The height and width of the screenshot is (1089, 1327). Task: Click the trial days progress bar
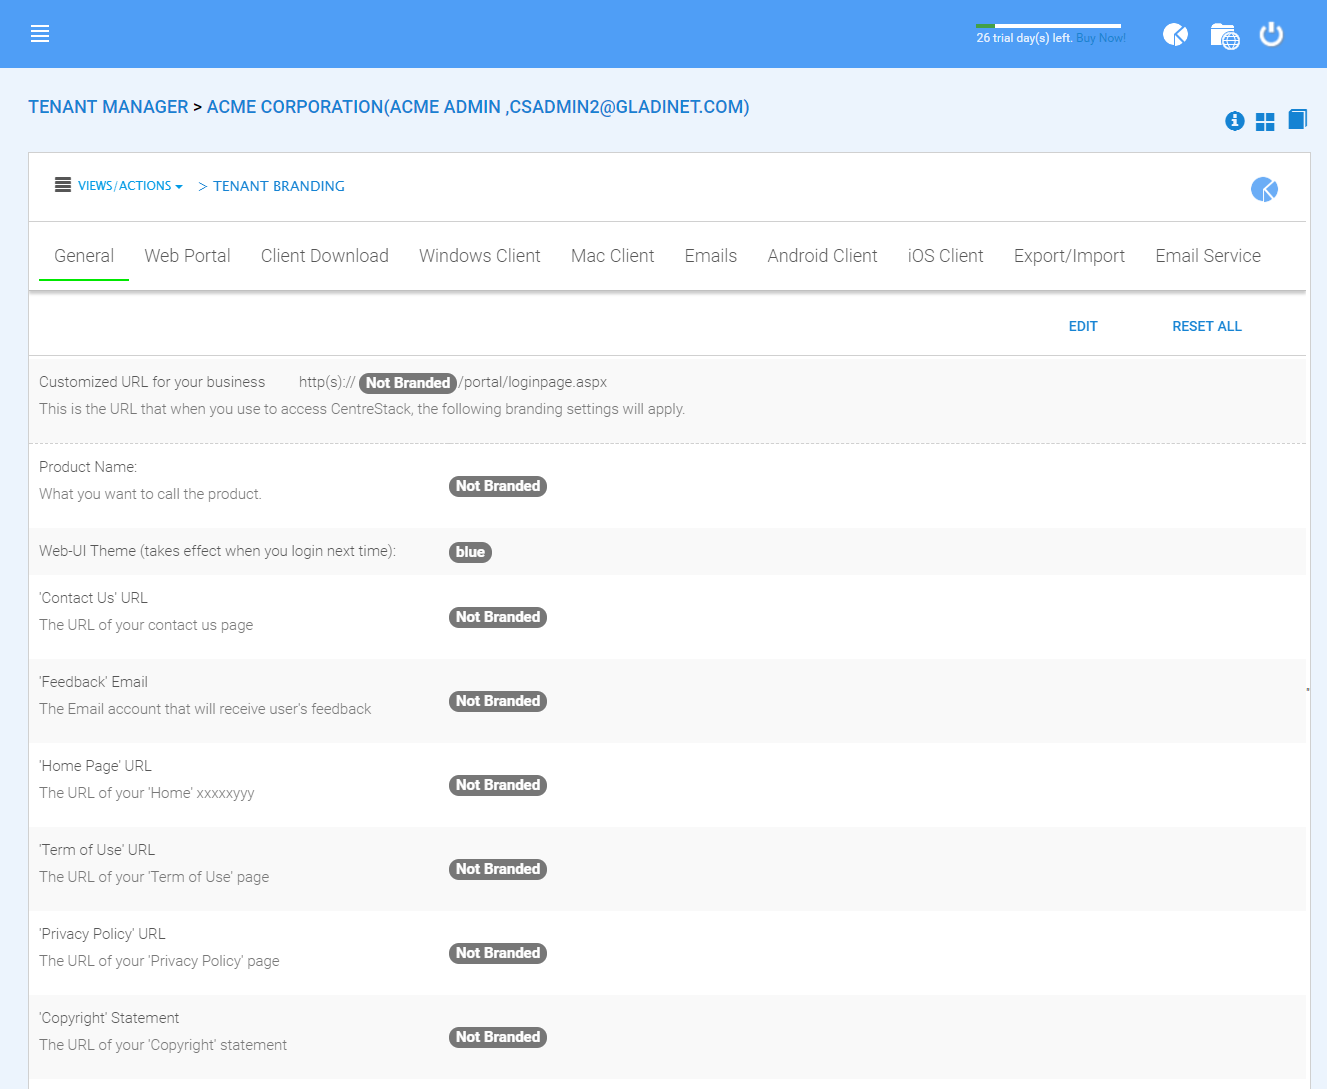pyautogui.click(x=1048, y=26)
